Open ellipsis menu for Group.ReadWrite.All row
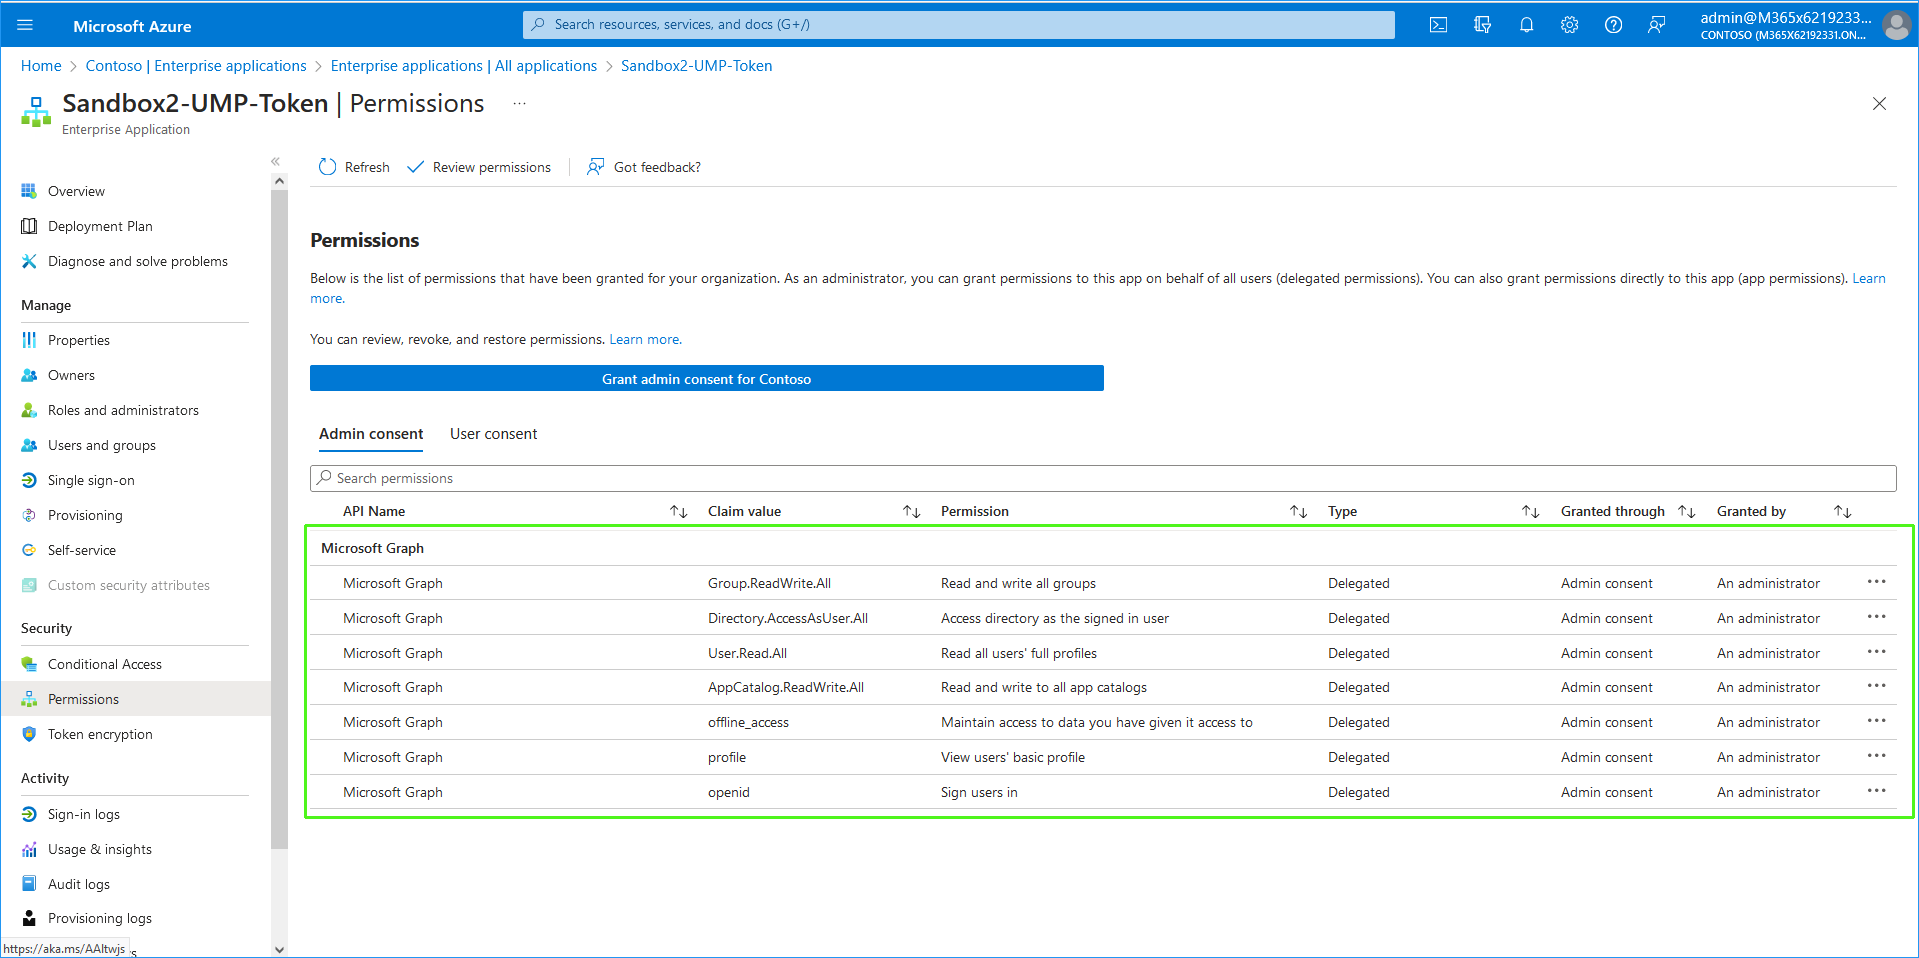The width and height of the screenshot is (1919, 958). pyautogui.click(x=1876, y=582)
